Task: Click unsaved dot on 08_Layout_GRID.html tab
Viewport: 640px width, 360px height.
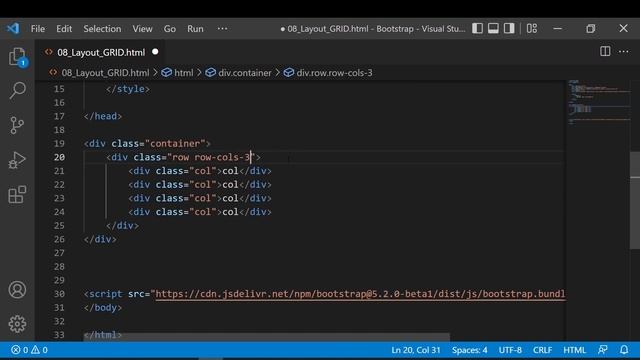Action: [155, 52]
